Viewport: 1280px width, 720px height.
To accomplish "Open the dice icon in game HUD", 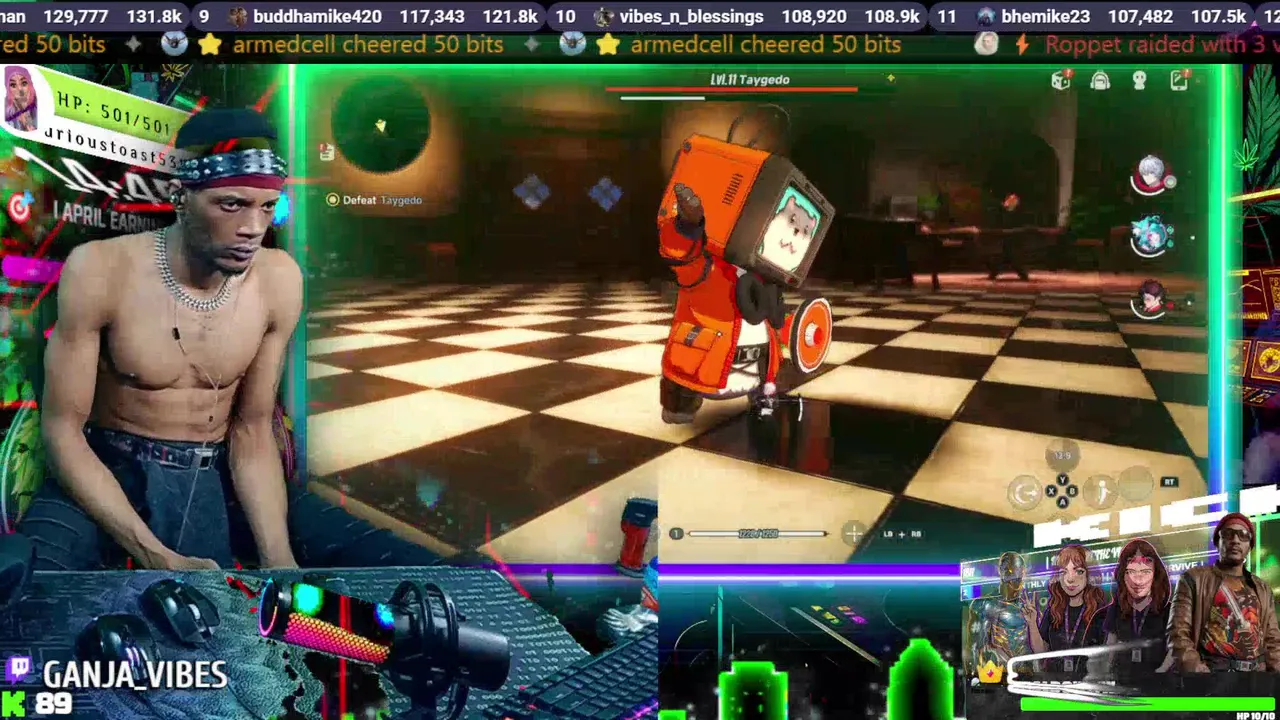I will coord(1061,81).
